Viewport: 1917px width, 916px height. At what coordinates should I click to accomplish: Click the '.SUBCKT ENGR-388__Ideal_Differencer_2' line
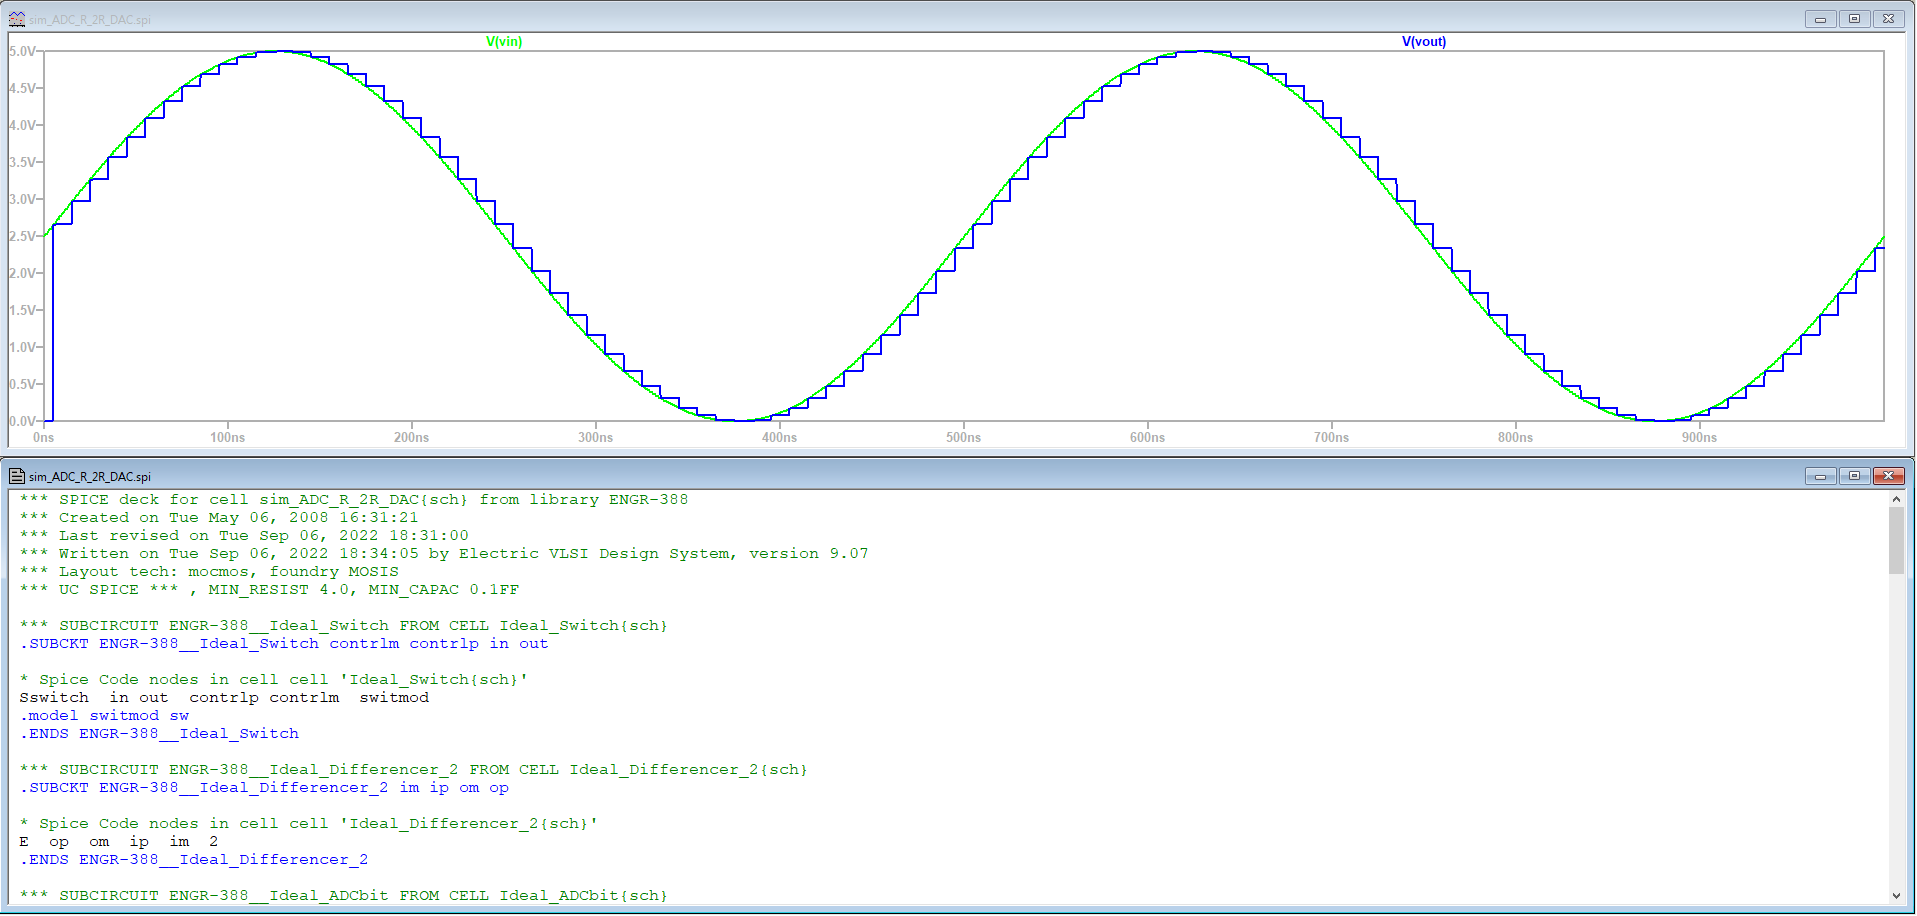(x=264, y=788)
